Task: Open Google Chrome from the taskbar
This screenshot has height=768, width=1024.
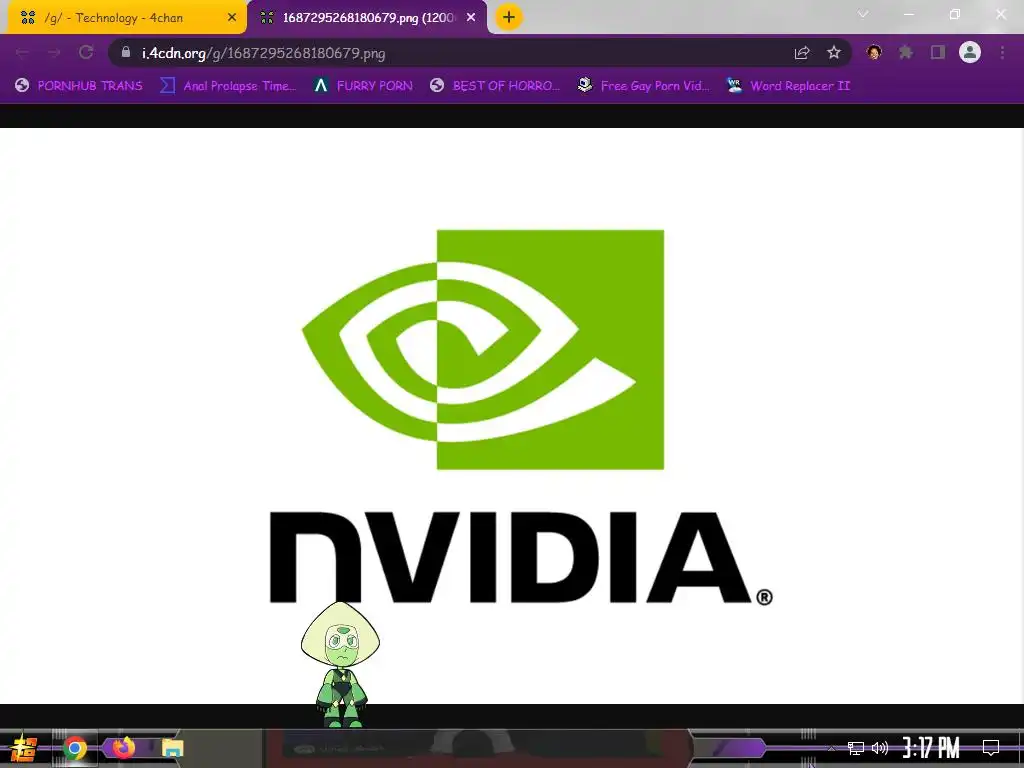Action: (x=75, y=748)
